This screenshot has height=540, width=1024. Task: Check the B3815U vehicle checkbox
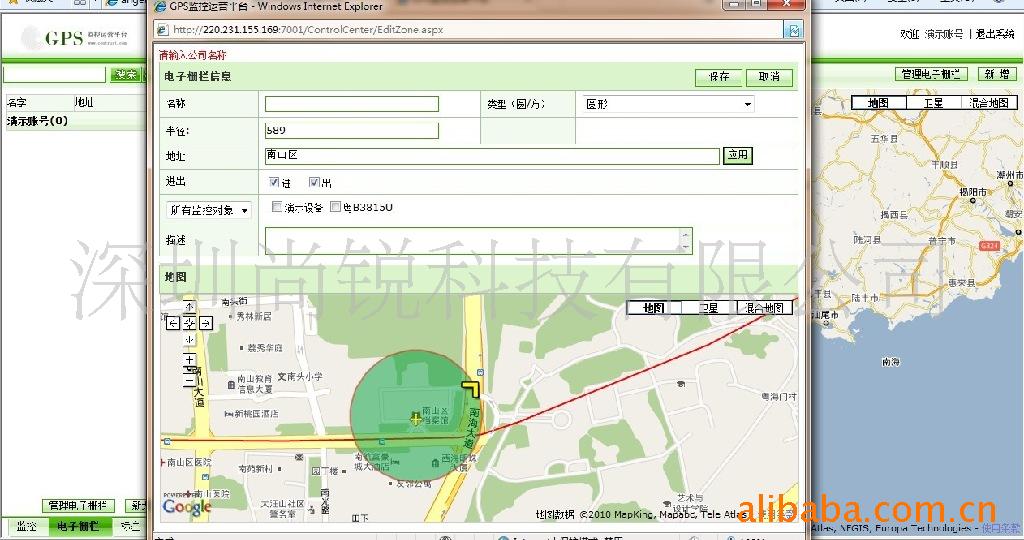pos(336,207)
